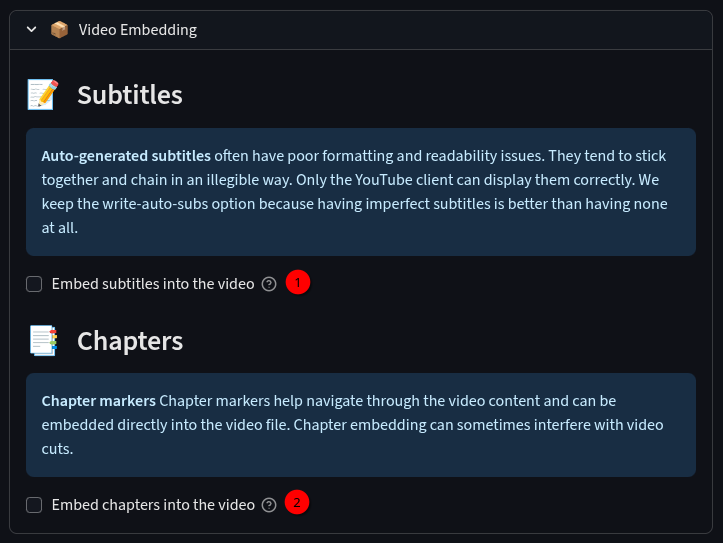Tick the Embed chapters checkbox
Viewport: 723px width, 543px height.
(x=34, y=505)
